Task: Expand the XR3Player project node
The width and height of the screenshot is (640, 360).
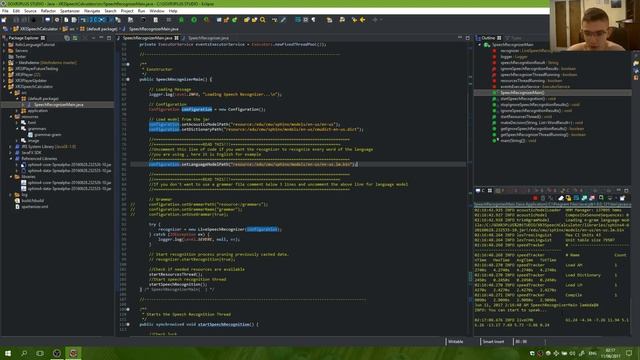Action: pyautogui.click(x=5, y=75)
